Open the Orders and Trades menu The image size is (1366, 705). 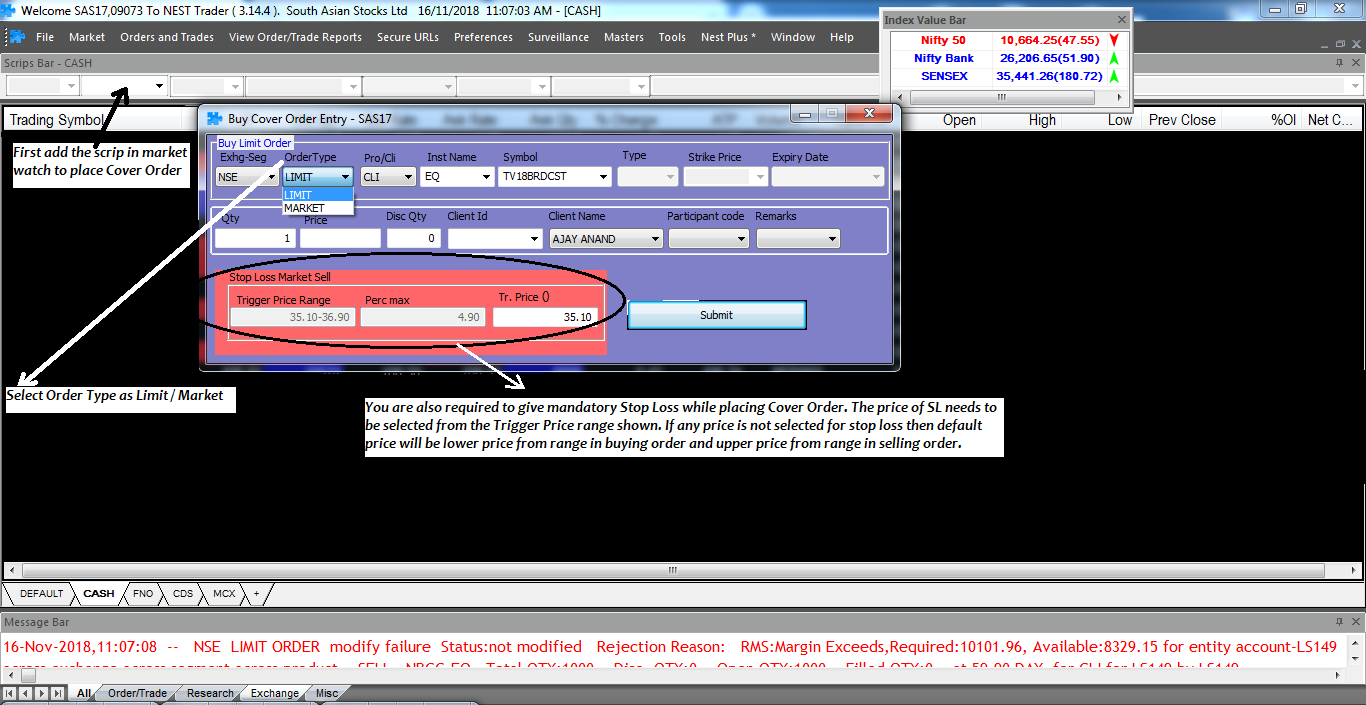[x=167, y=37]
